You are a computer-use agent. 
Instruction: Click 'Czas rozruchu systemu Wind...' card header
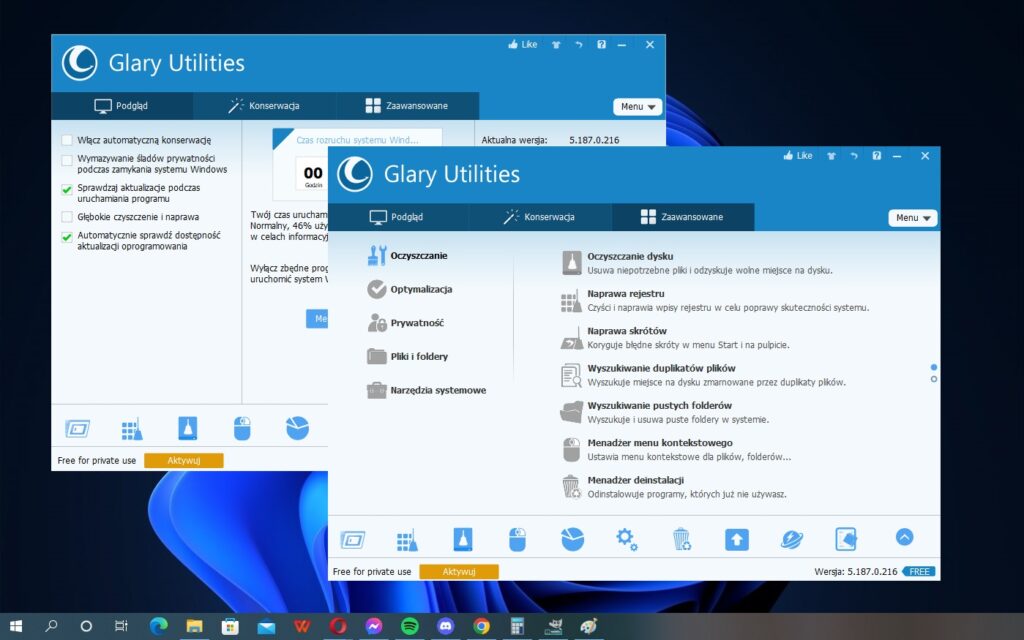357,140
